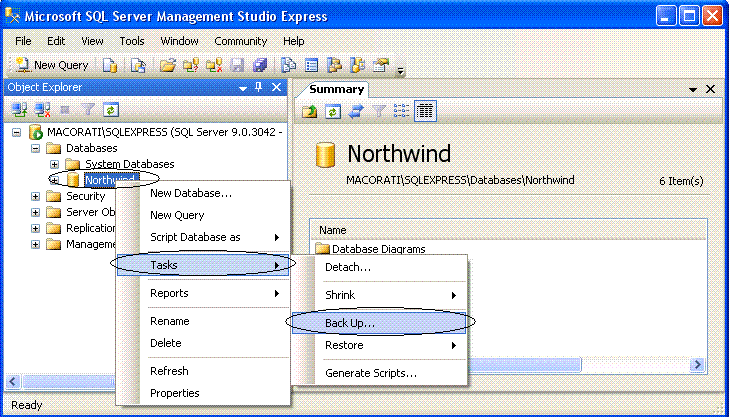Click the Open File folder icon
Image resolution: width=729 pixels, height=417 pixels.
pos(167,65)
